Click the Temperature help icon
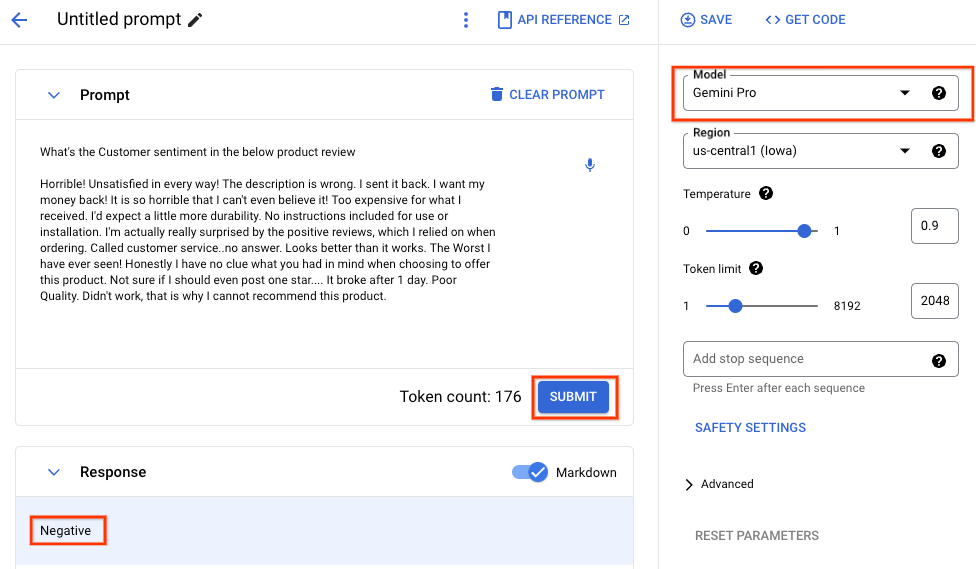This screenshot has width=976, height=569. point(766,193)
